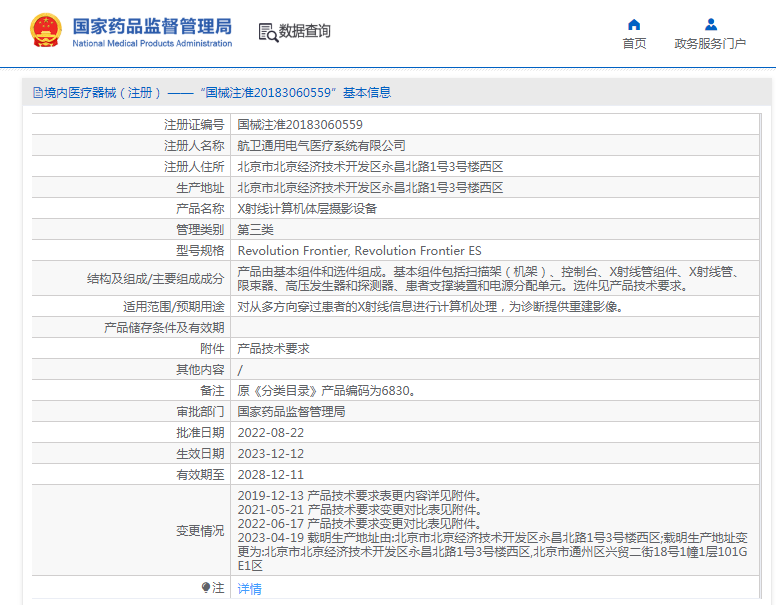Click the 政务服务门户 text label
776x605 pixels.
pos(710,44)
